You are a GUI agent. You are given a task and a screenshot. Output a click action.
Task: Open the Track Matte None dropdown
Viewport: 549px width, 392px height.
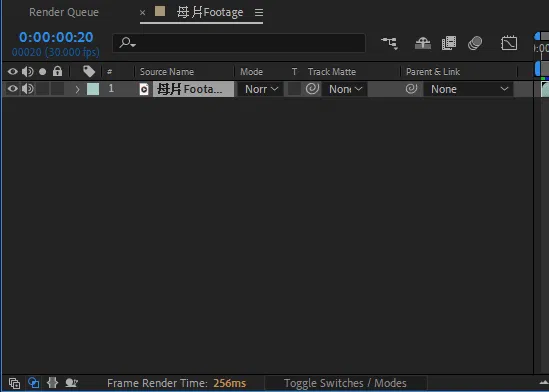pyautogui.click(x=345, y=89)
